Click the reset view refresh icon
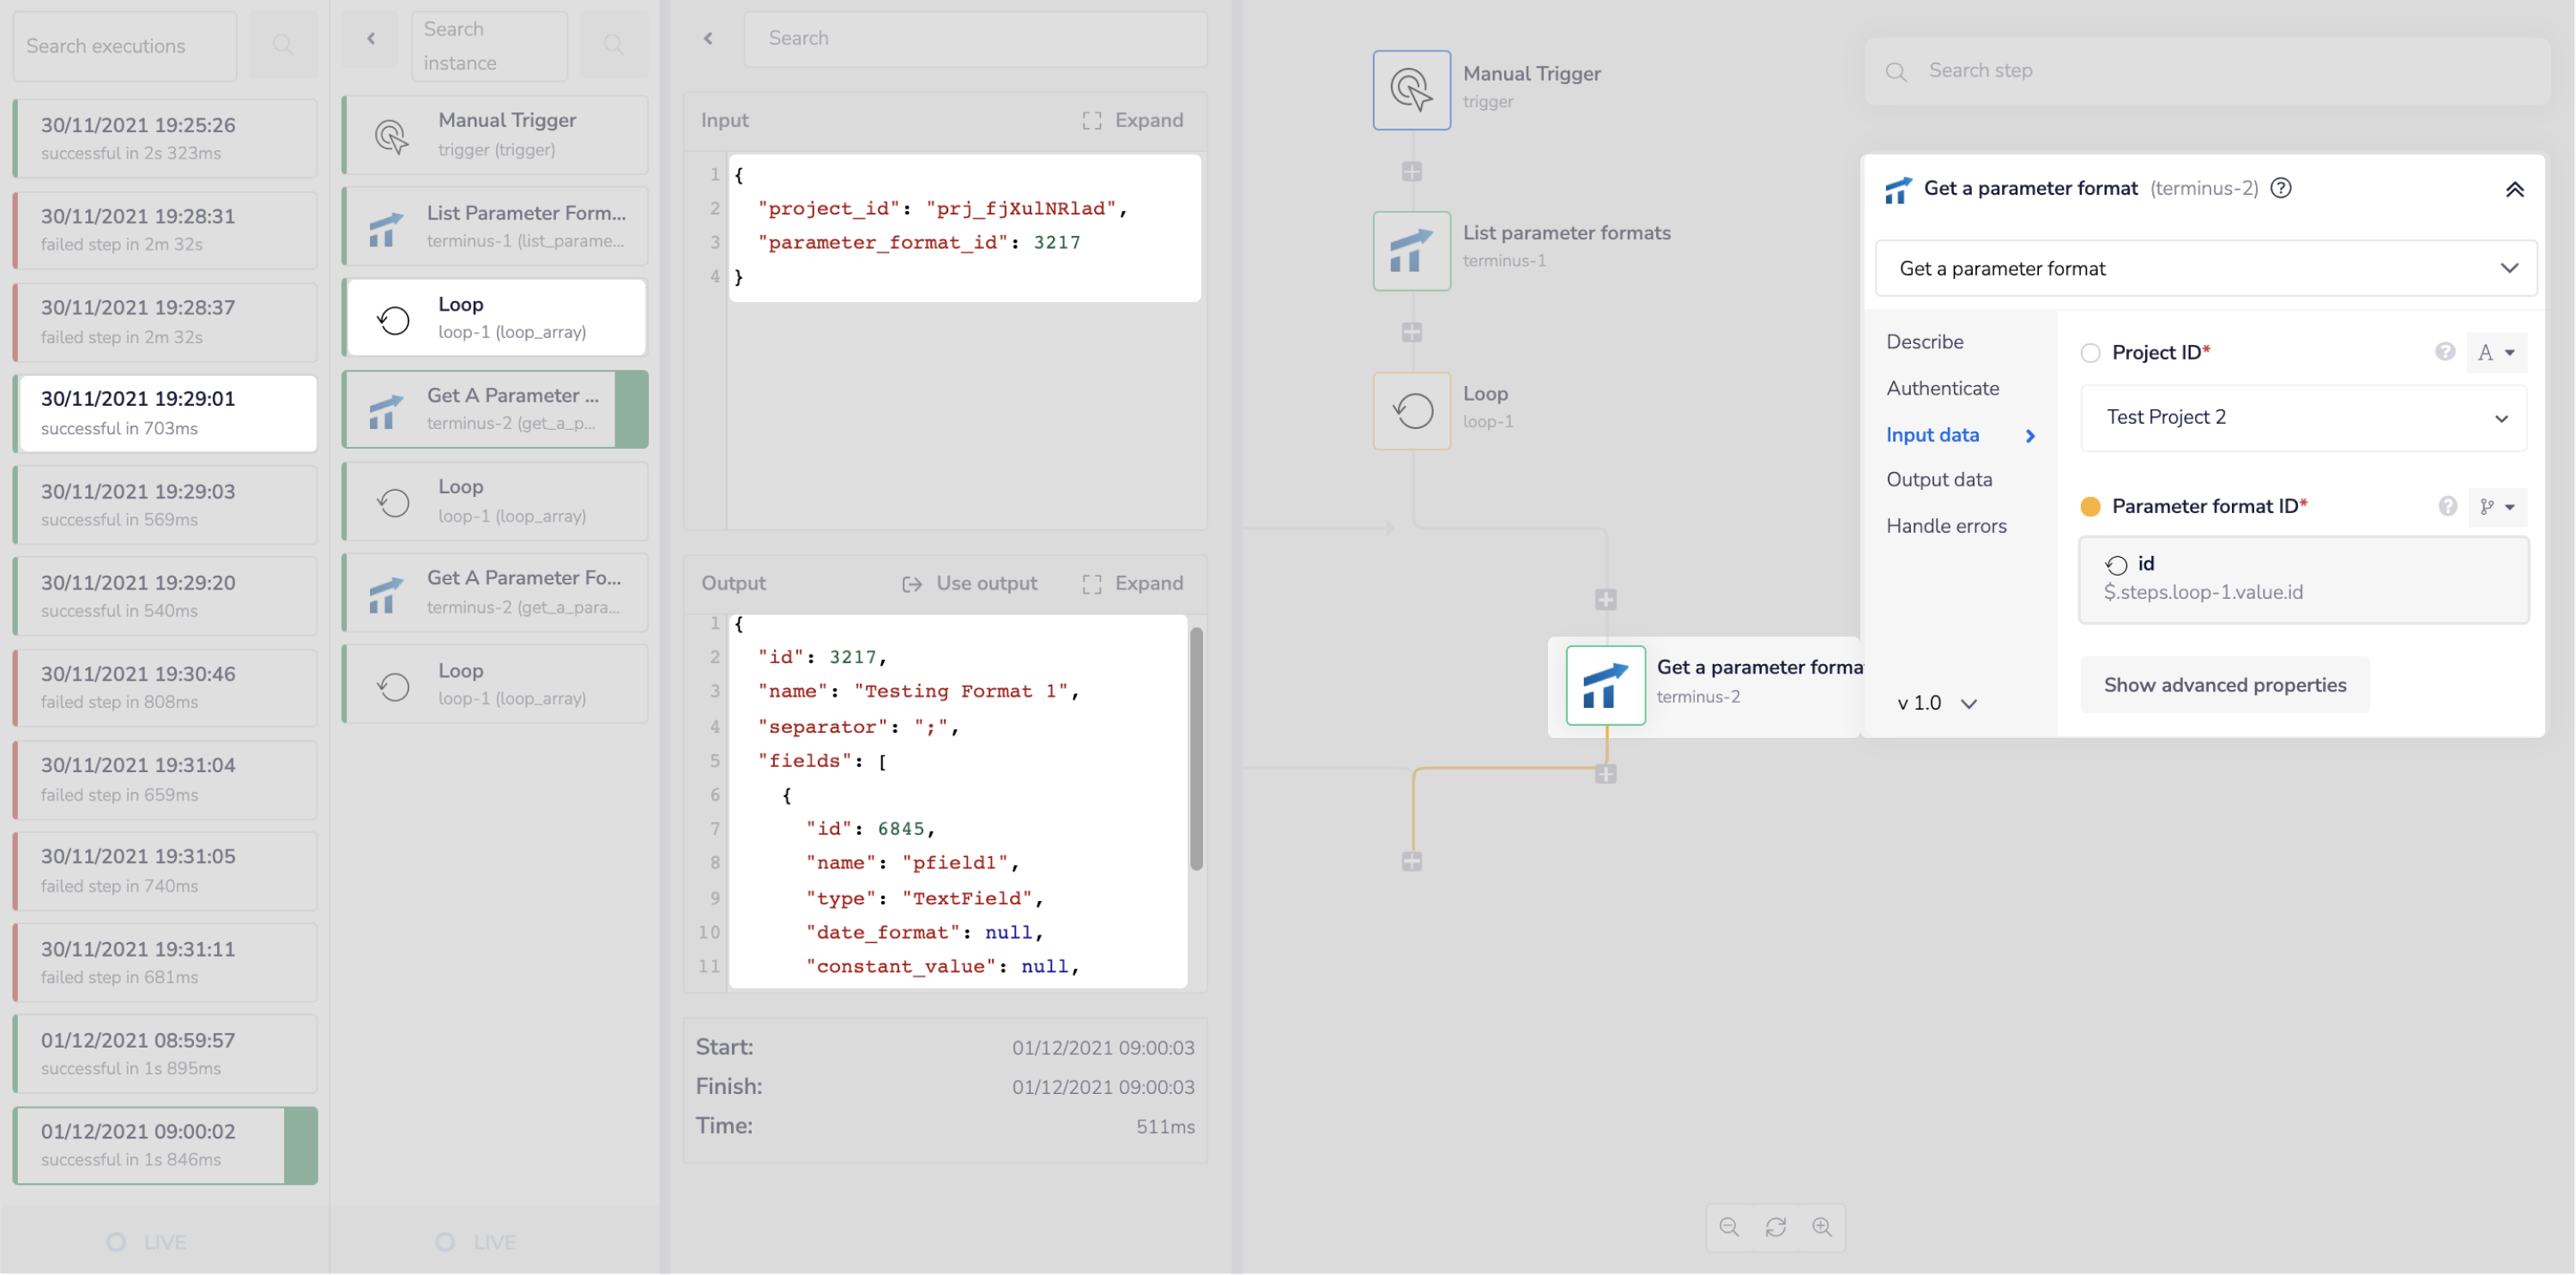 (x=1776, y=1227)
